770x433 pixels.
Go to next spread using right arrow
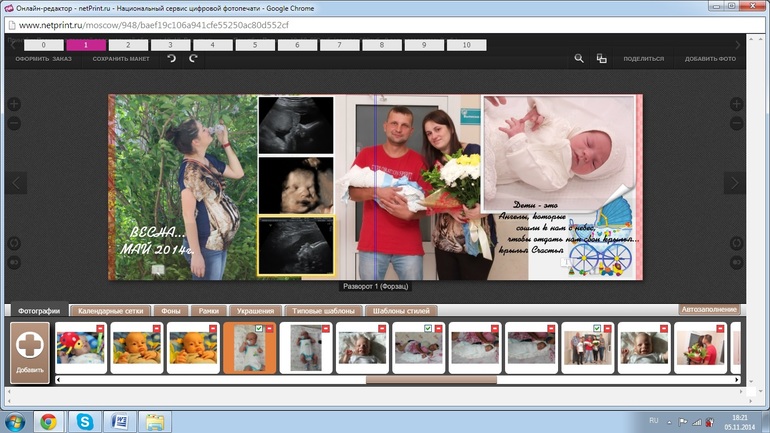(x=735, y=183)
